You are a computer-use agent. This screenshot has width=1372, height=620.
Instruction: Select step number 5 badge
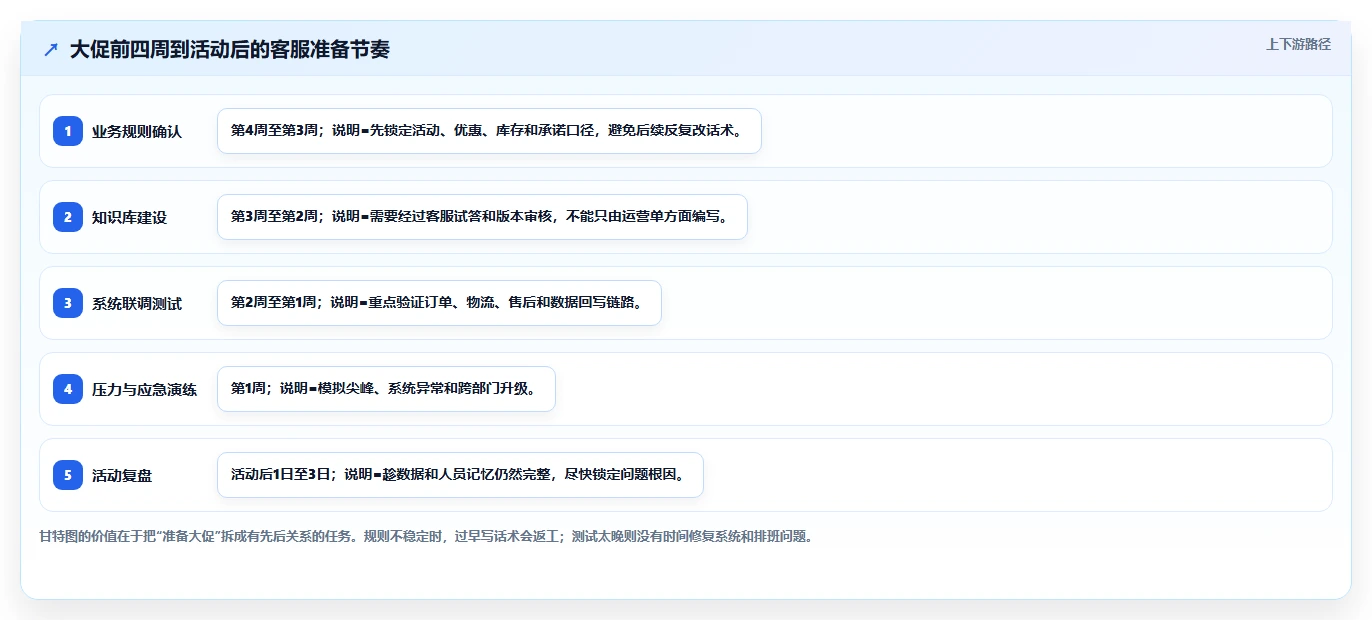click(68, 475)
